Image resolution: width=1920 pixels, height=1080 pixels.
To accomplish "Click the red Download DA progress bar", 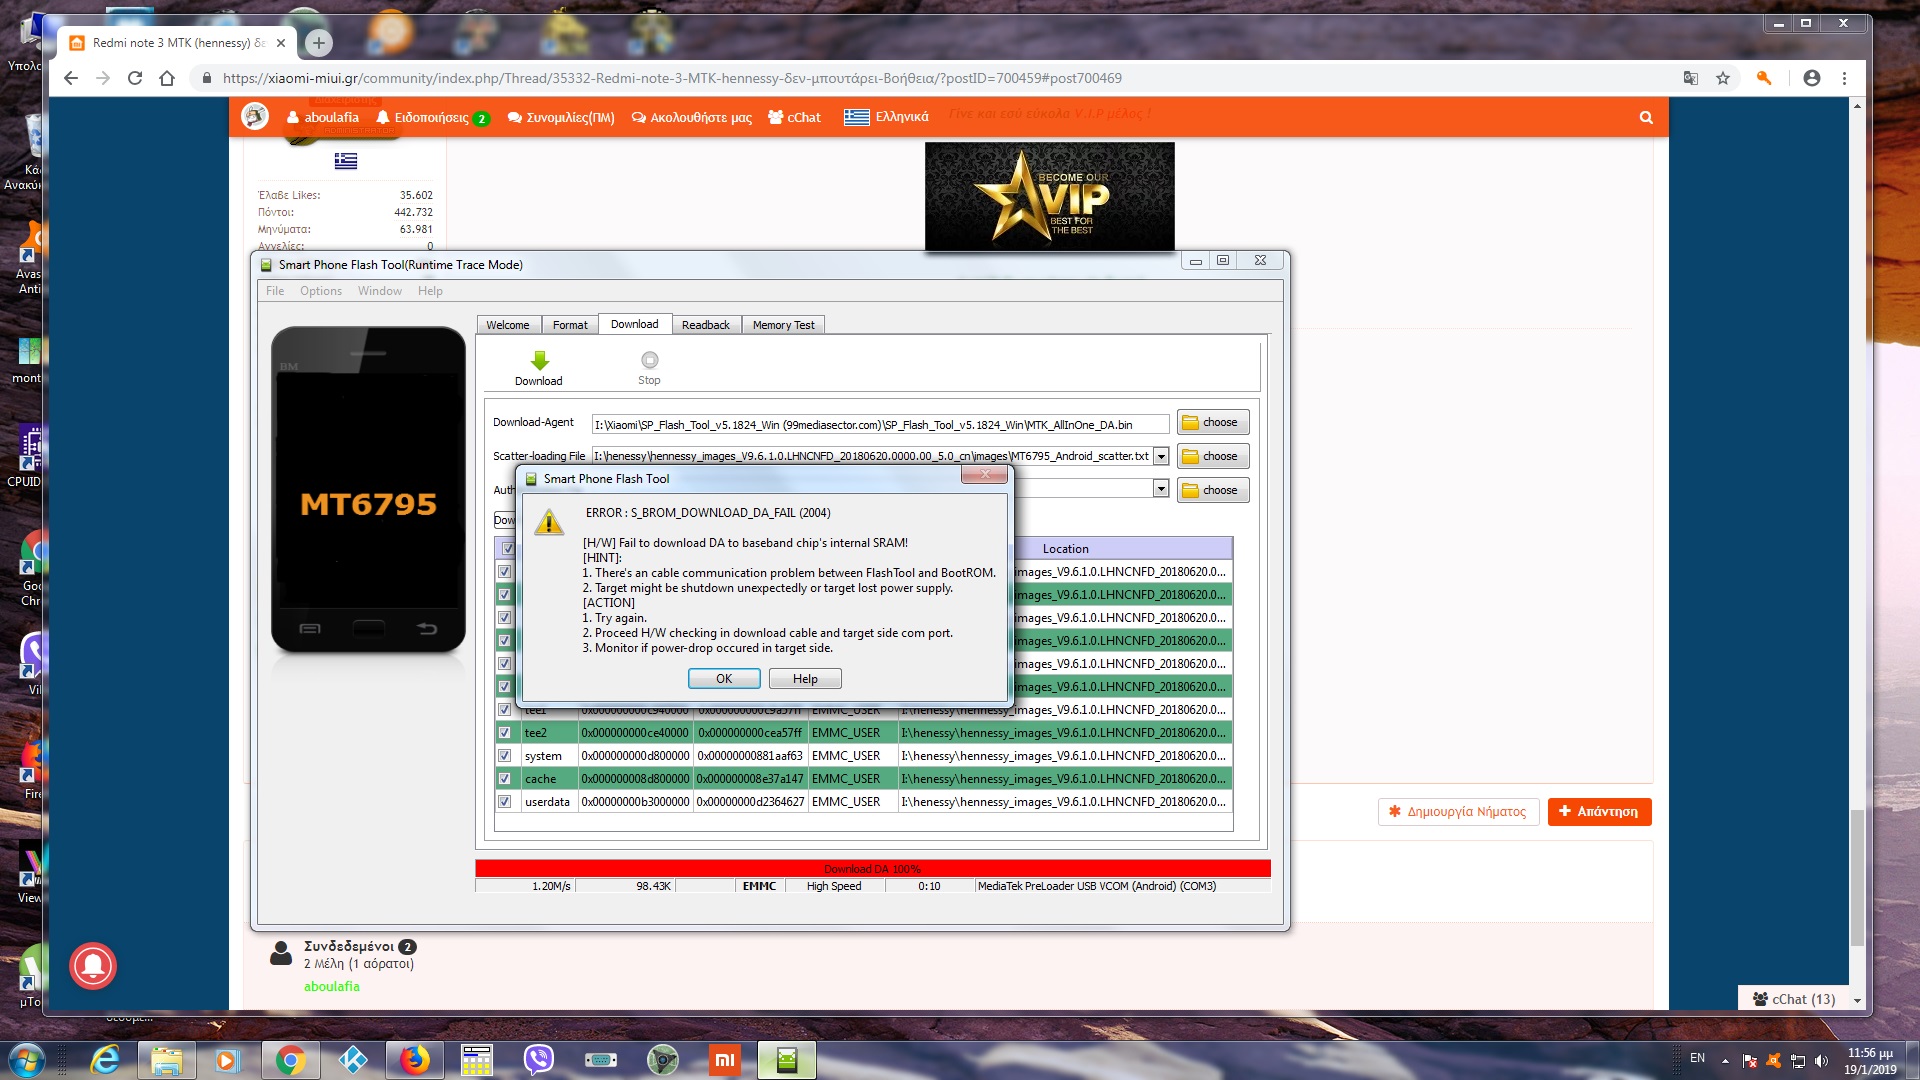I will click(872, 868).
